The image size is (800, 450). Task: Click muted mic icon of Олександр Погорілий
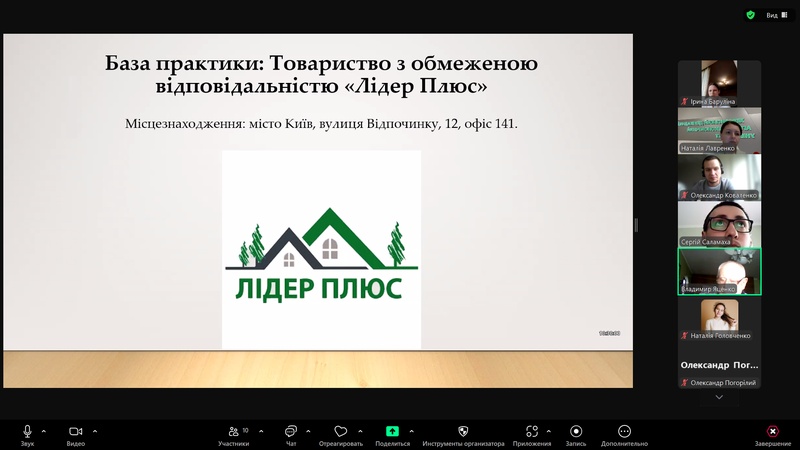tap(684, 383)
